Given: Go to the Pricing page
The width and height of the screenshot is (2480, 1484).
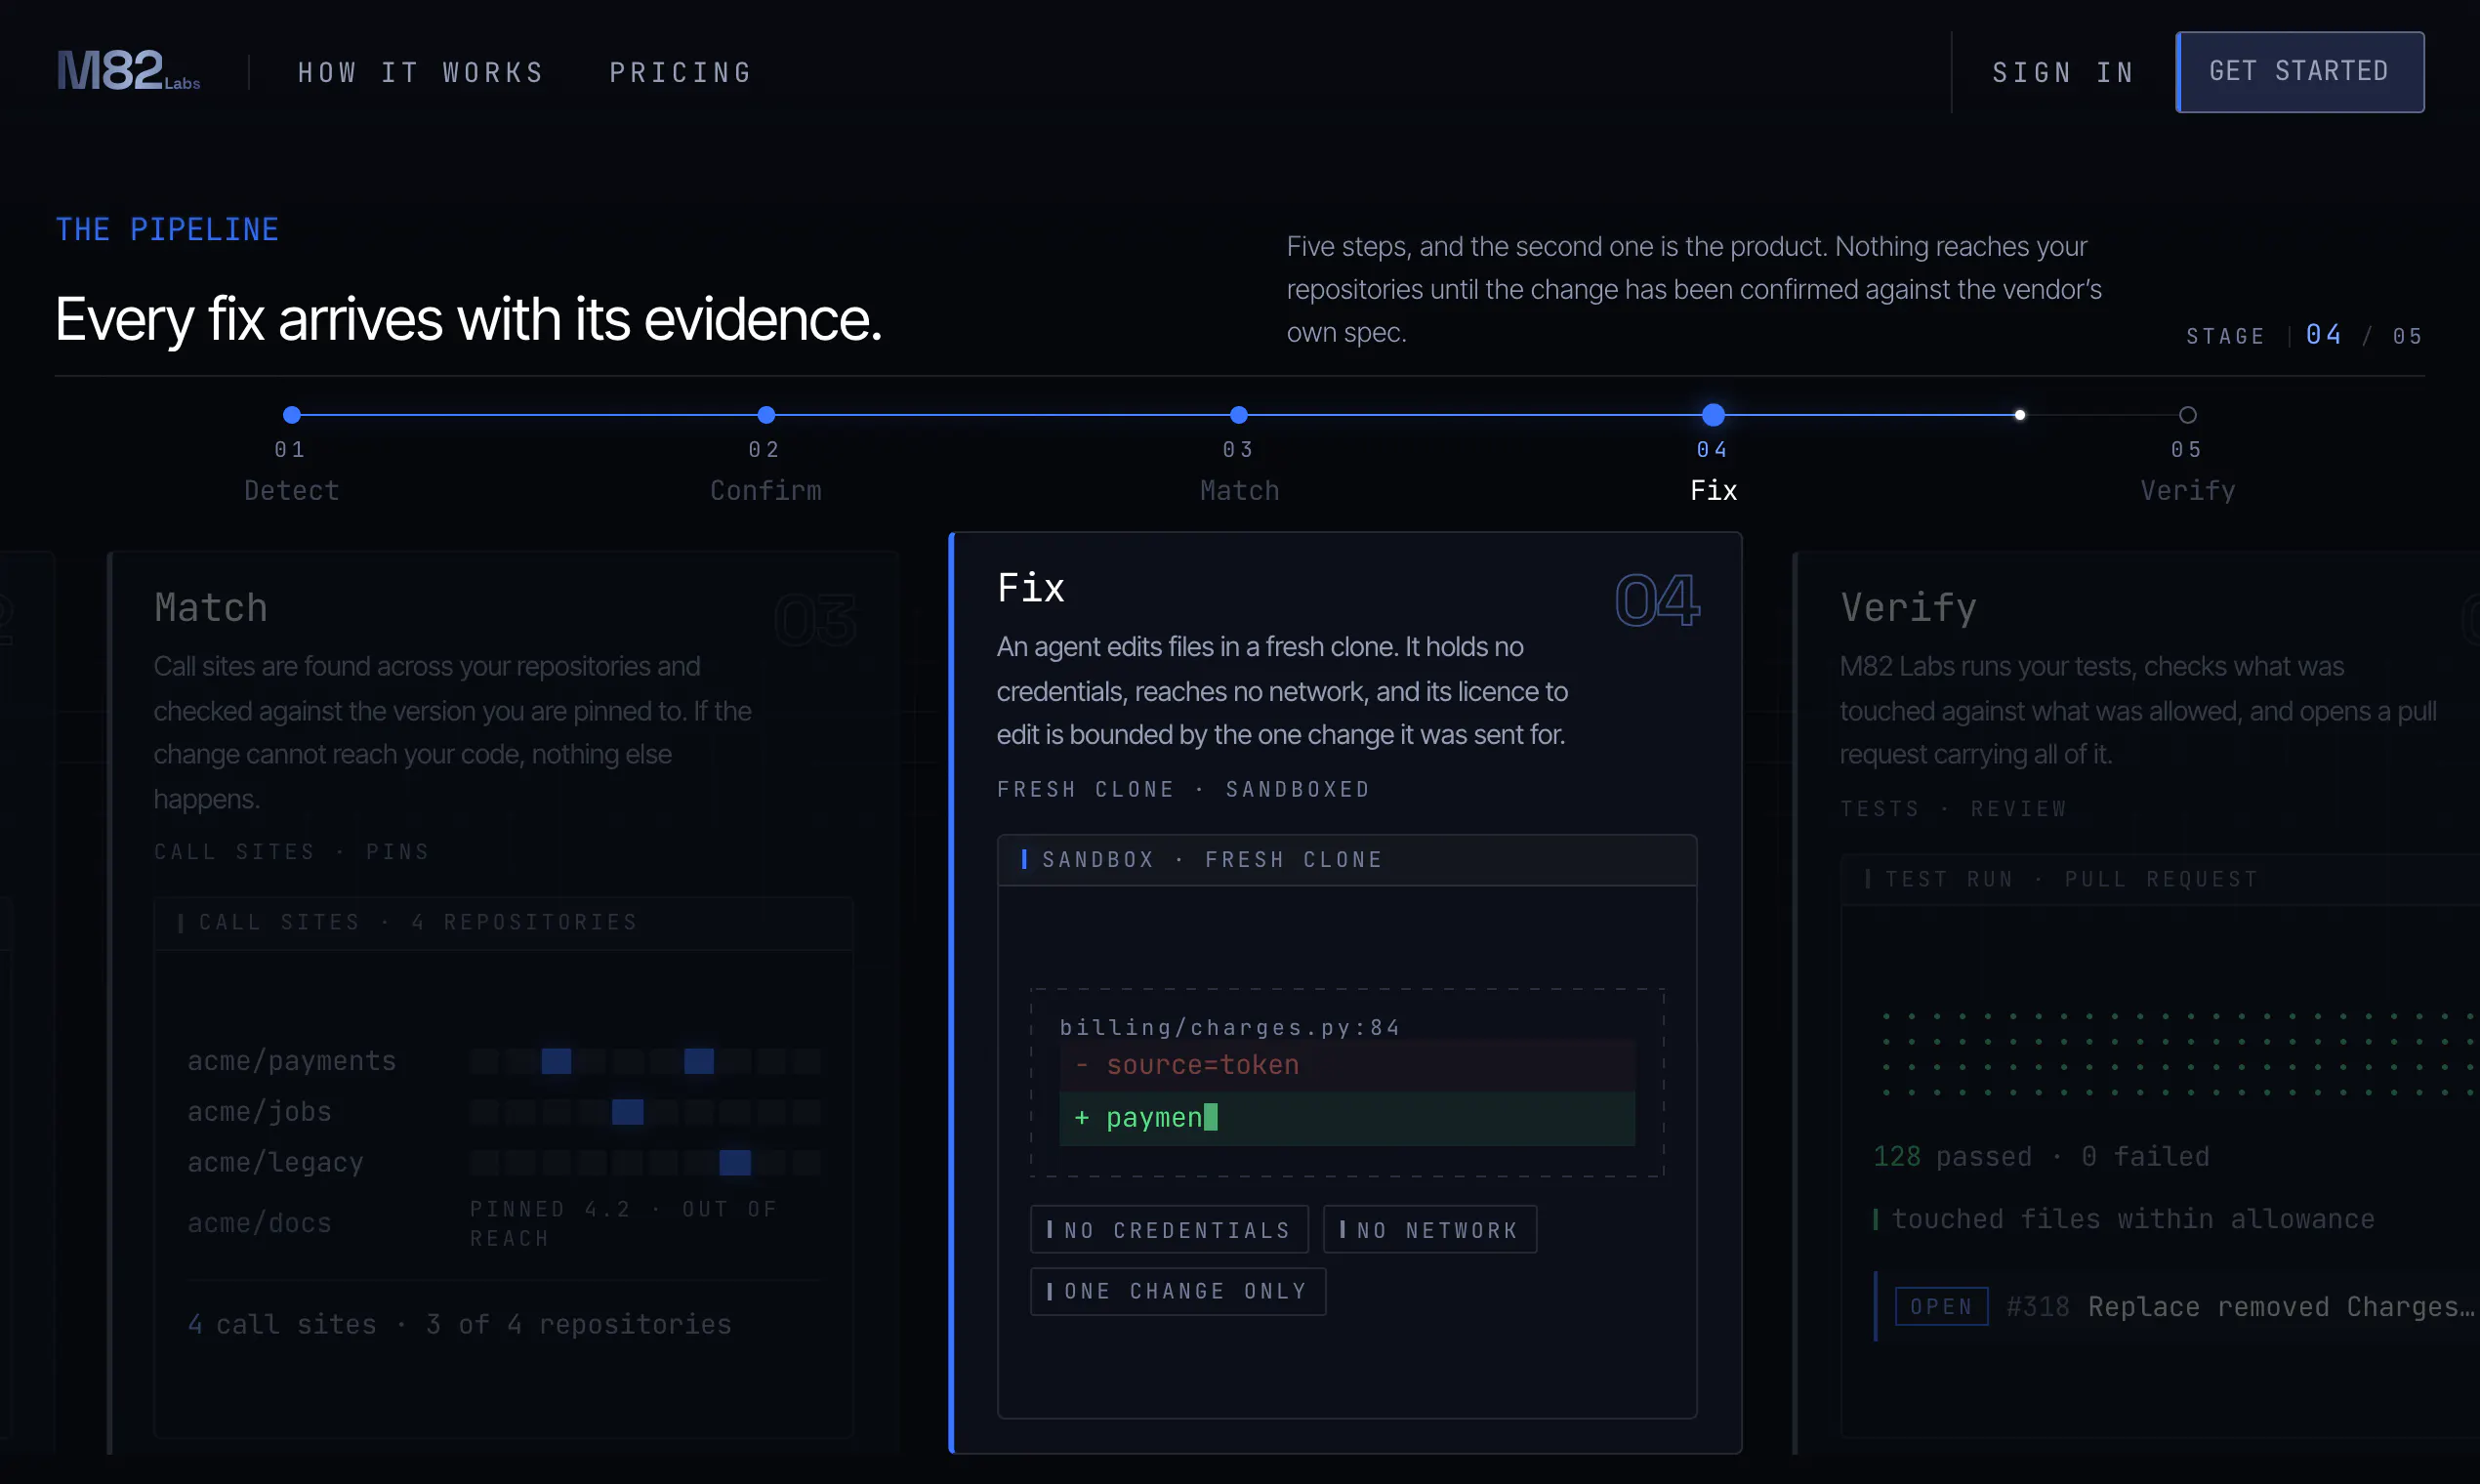Looking at the screenshot, I should tap(681, 73).
